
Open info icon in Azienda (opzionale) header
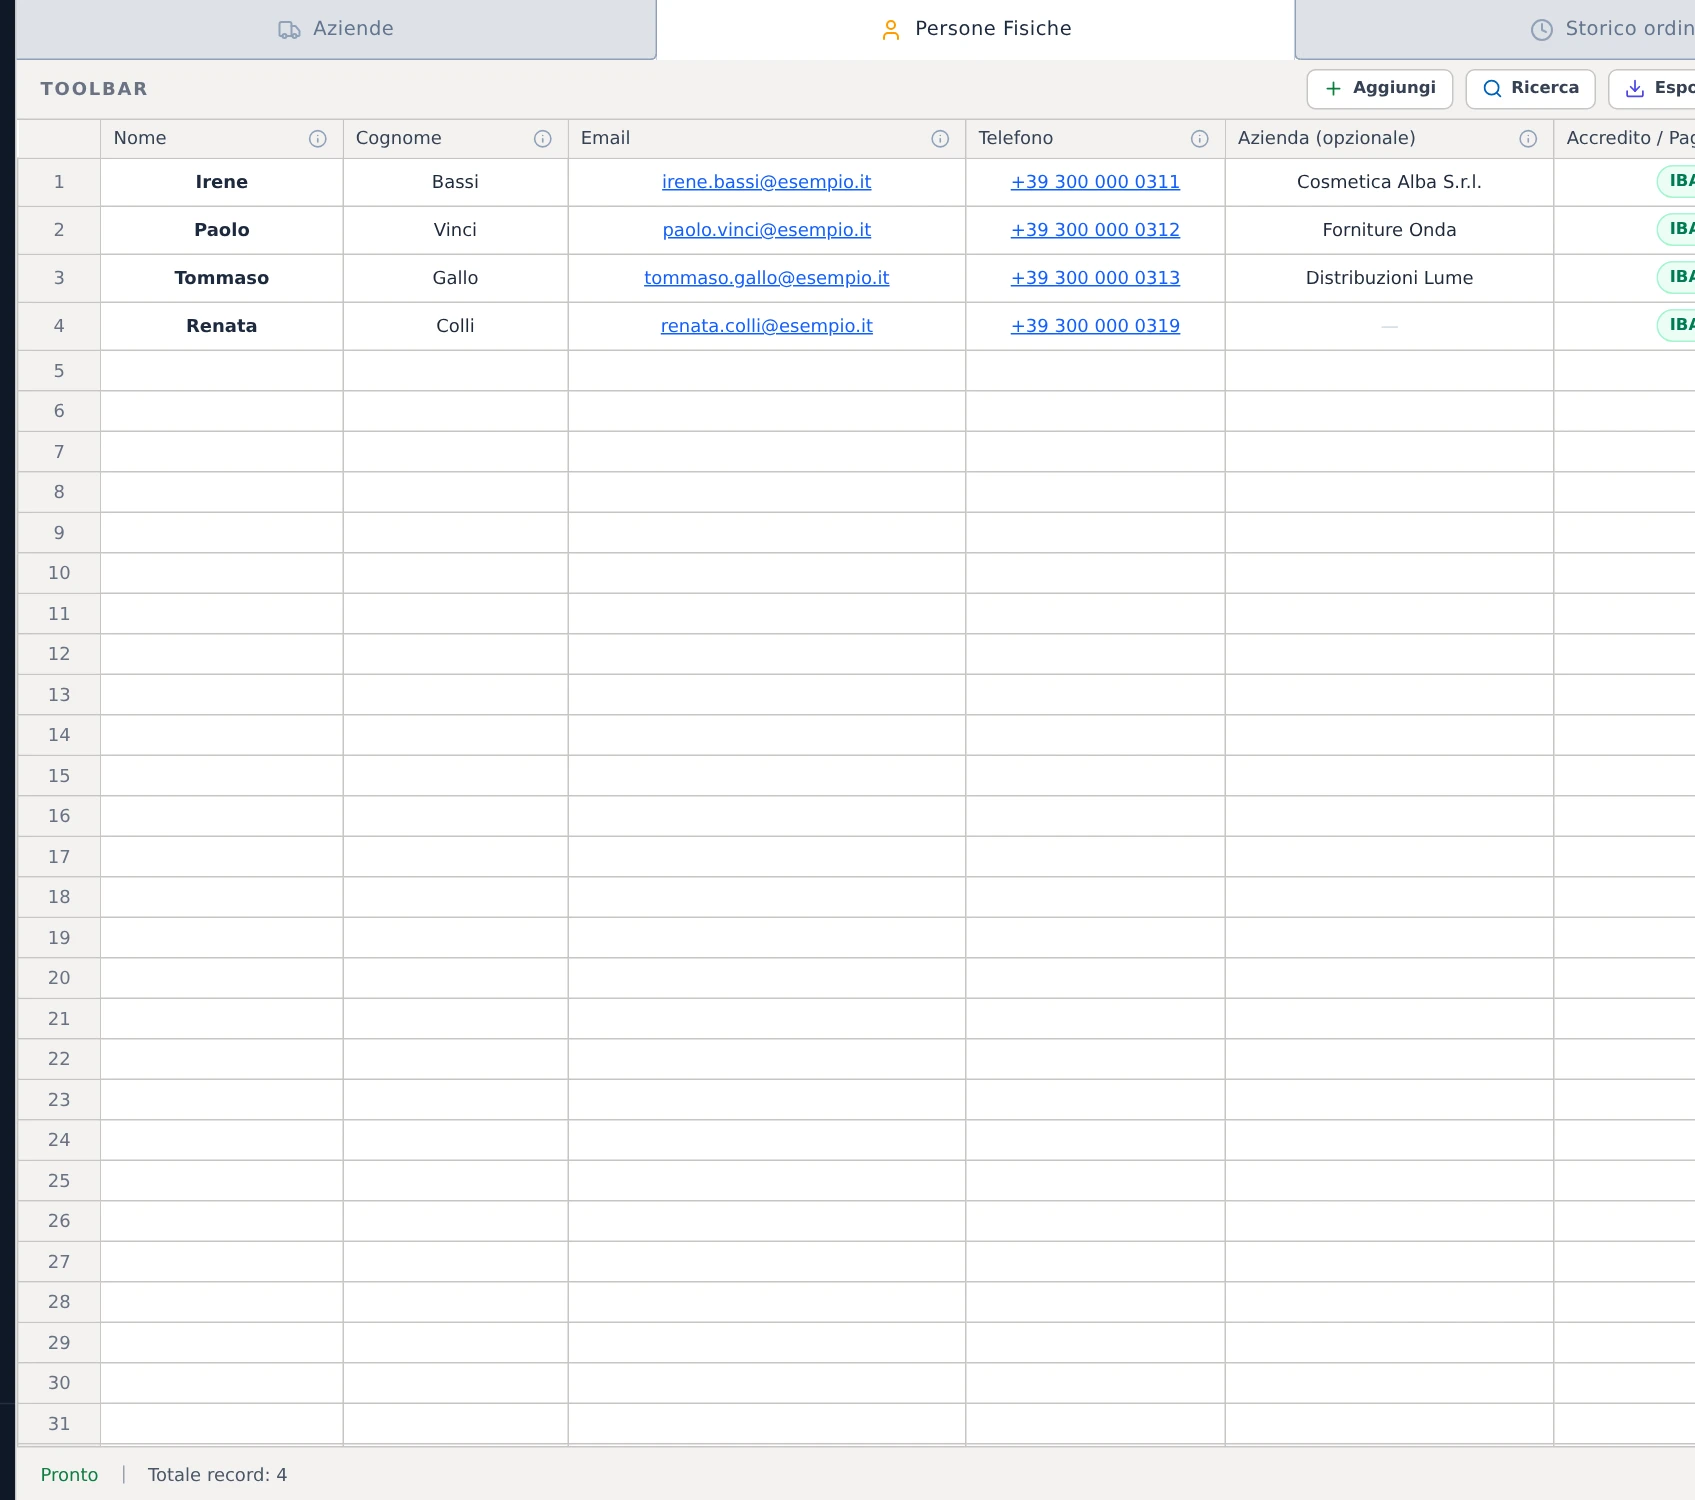click(1528, 139)
